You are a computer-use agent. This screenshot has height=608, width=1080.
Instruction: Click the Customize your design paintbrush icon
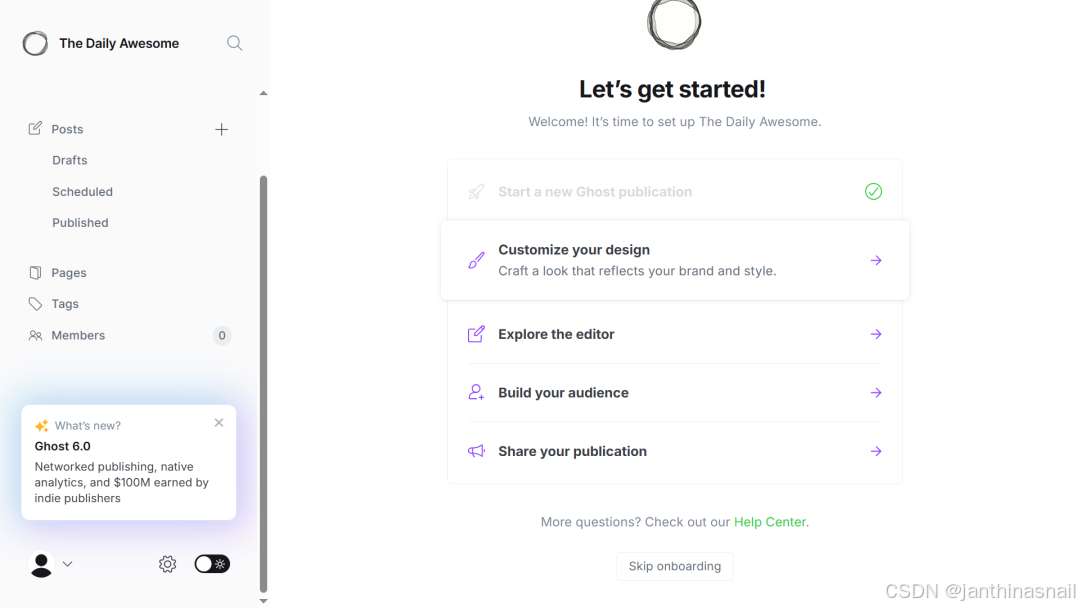[476, 260]
